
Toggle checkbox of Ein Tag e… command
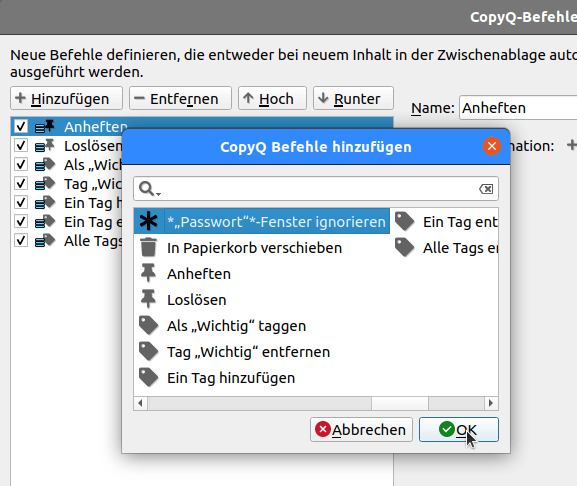pyautogui.click(x=21, y=221)
